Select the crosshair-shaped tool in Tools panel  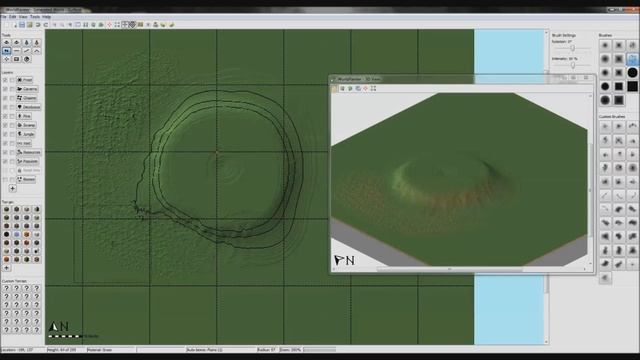(7, 59)
